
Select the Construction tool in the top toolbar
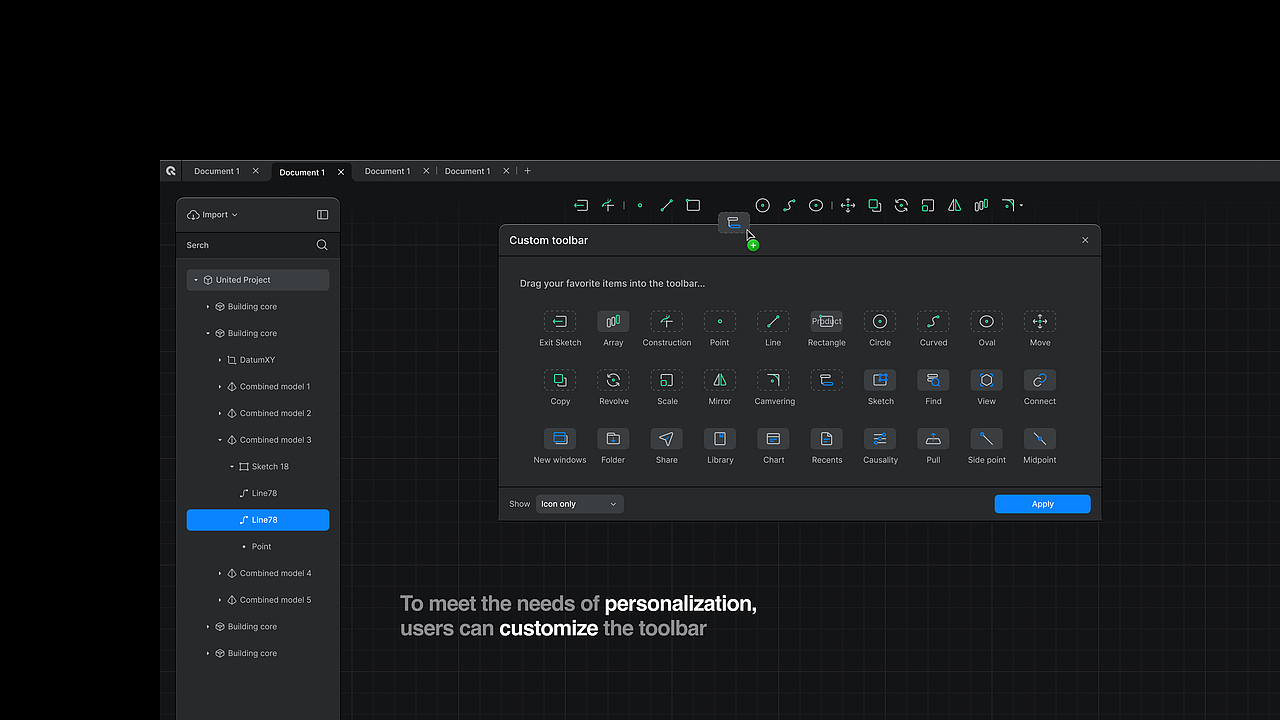pyautogui.click(x=608, y=205)
